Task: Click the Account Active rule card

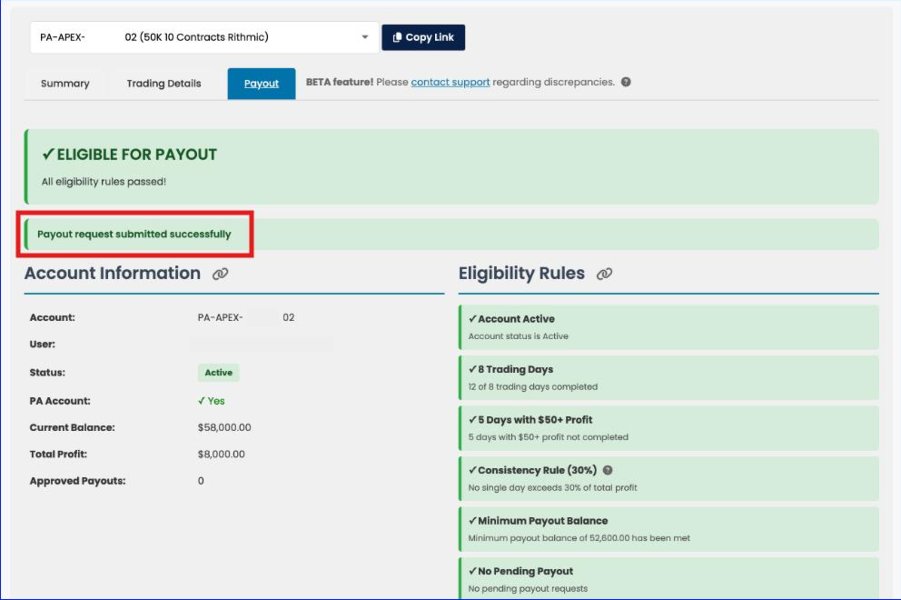Action: [669, 327]
